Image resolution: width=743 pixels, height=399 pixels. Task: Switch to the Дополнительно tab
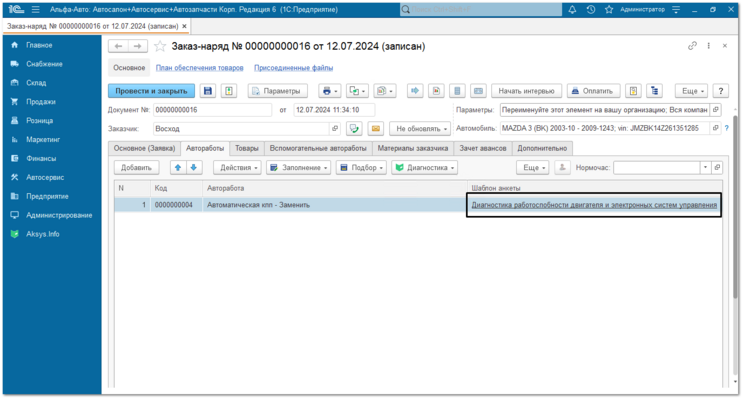pos(542,148)
